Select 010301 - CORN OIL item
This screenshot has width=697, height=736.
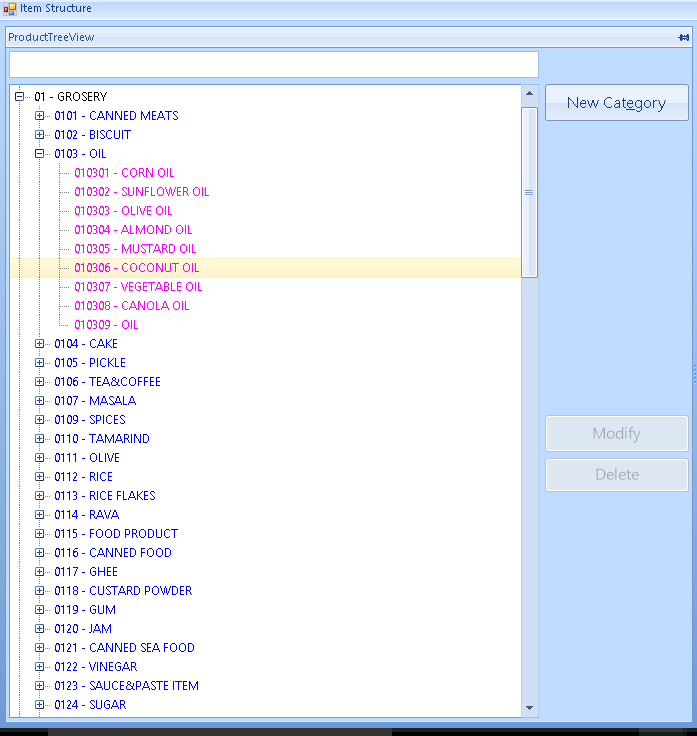pyautogui.click(x=124, y=173)
